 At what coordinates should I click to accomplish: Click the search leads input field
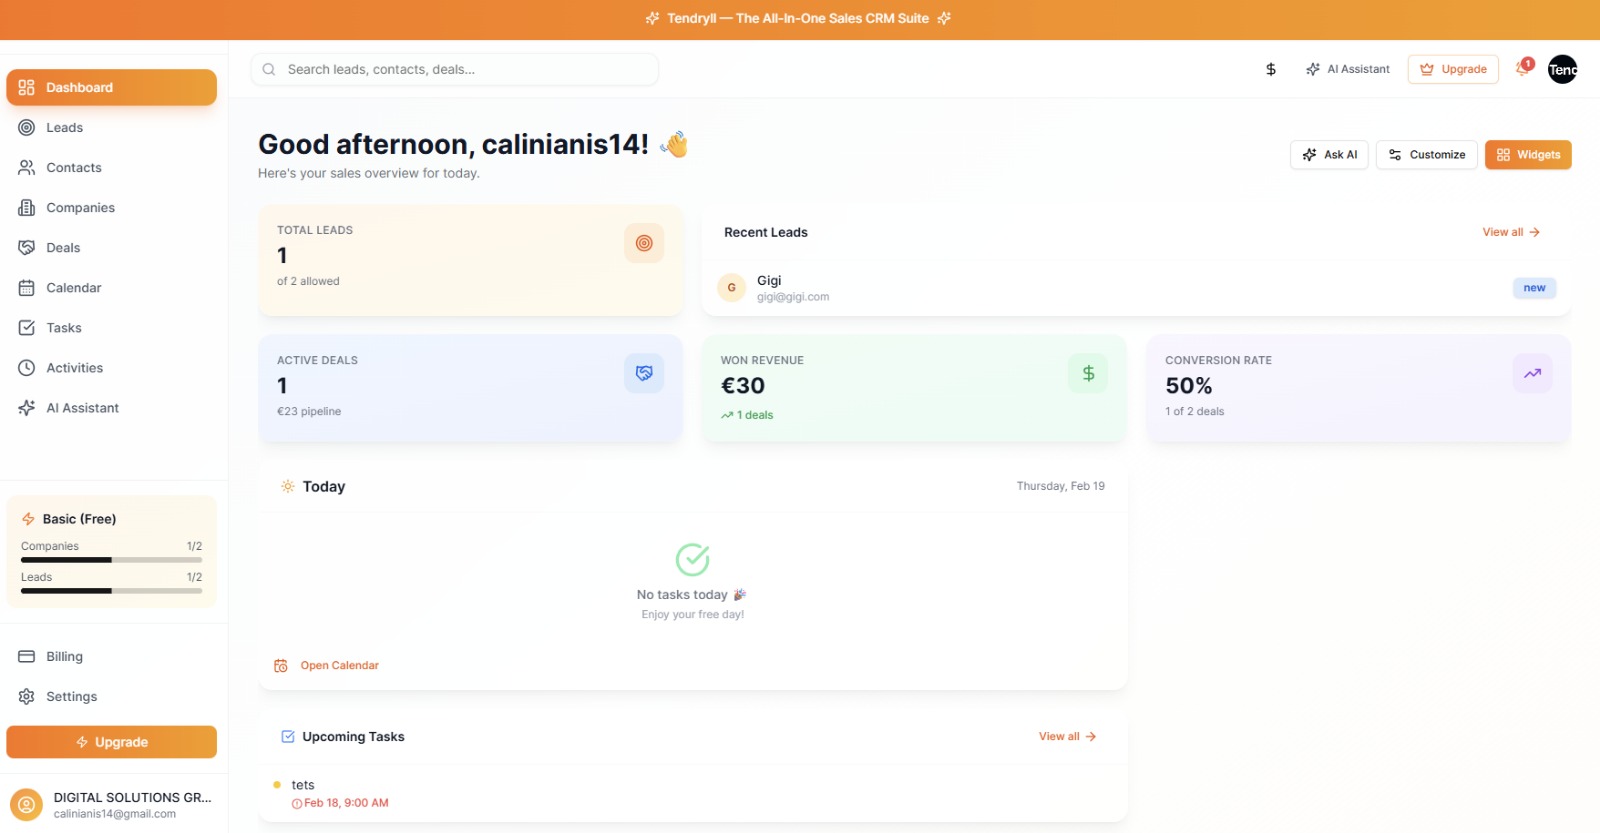click(x=455, y=70)
